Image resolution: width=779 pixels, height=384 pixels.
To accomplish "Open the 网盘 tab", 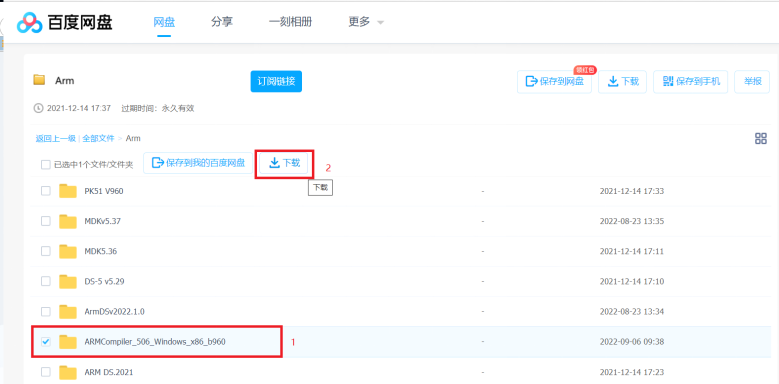I will [164, 22].
